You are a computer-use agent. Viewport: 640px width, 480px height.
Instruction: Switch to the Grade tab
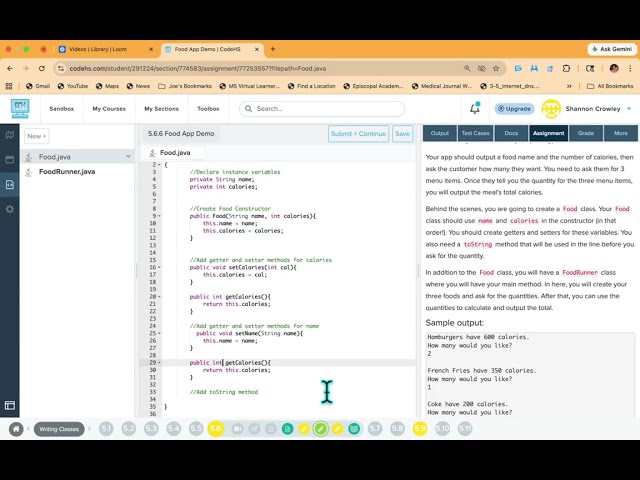(x=586, y=133)
